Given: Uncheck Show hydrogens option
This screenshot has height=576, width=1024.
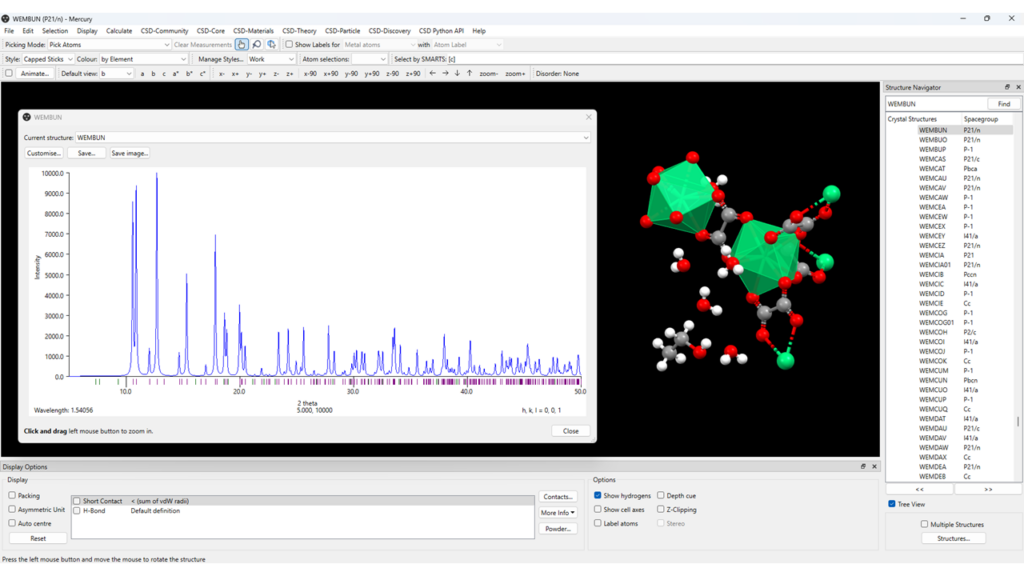Looking at the screenshot, I should pos(598,495).
